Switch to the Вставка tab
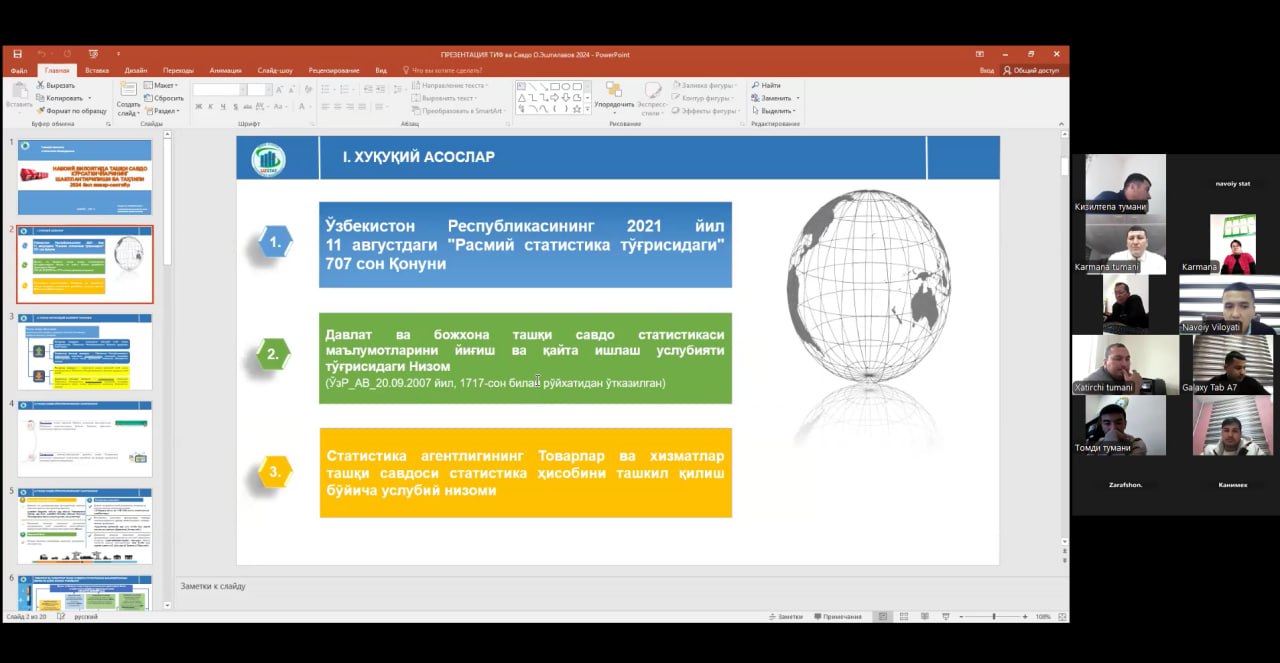This screenshot has width=1280, height=663. point(97,71)
